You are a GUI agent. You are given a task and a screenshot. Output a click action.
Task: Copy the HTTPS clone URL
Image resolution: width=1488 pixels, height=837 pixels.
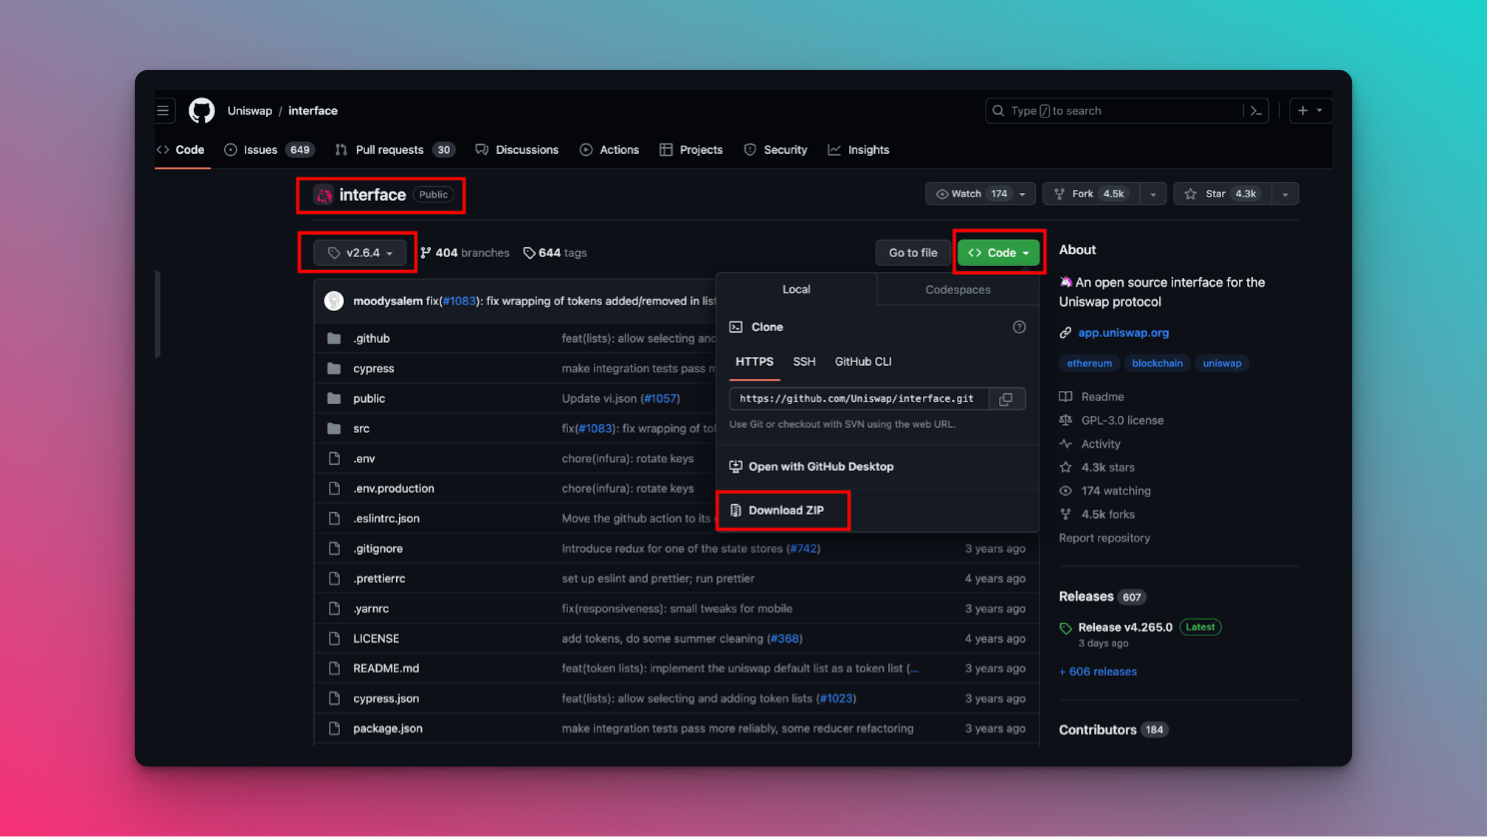pyautogui.click(x=1006, y=399)
